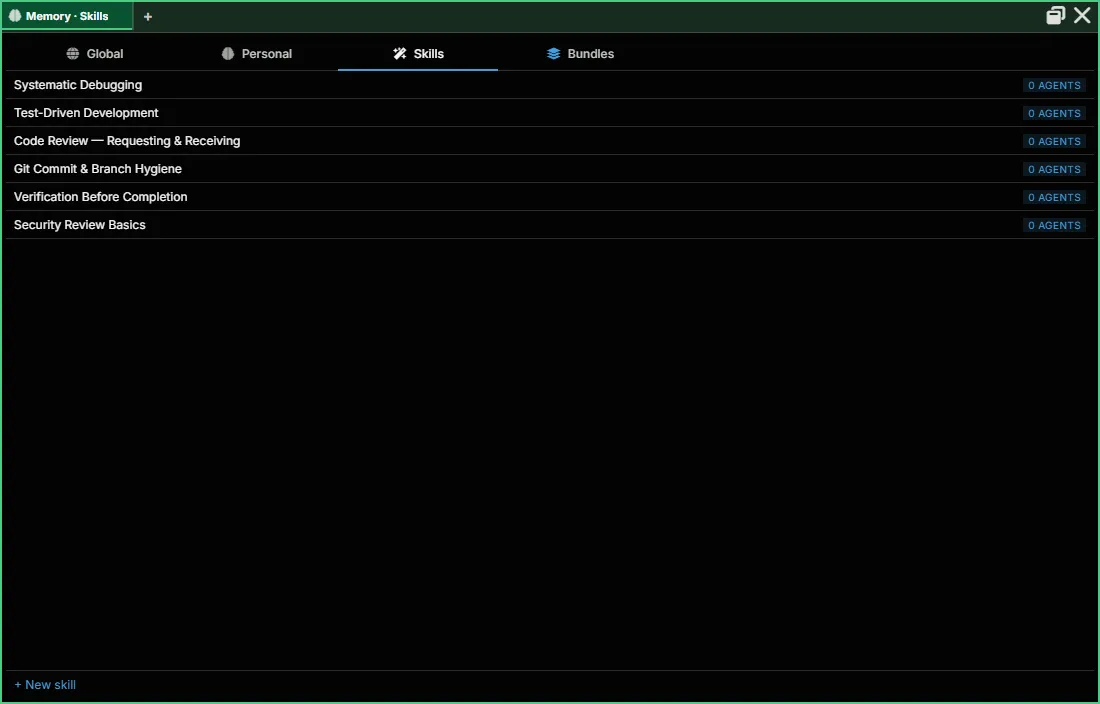1100x704 pixels.
Task: Click agents badge for Security Review Basics
Action: pyautogui.click(x=1054, y=226)
